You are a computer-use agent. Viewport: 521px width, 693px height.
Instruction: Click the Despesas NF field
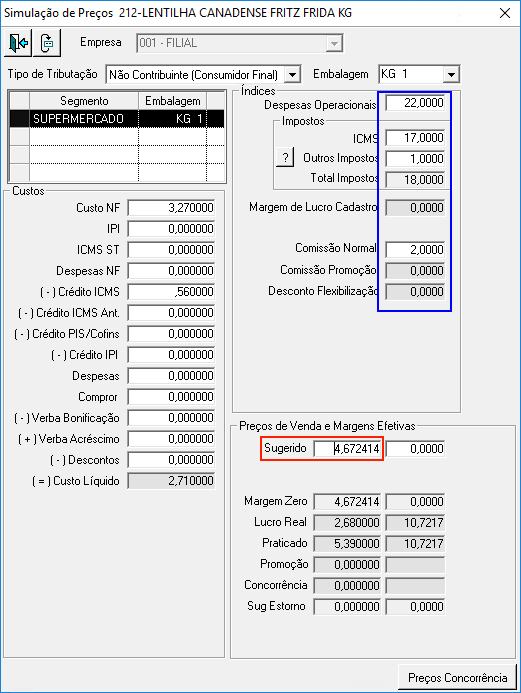[x=171, y=271]
